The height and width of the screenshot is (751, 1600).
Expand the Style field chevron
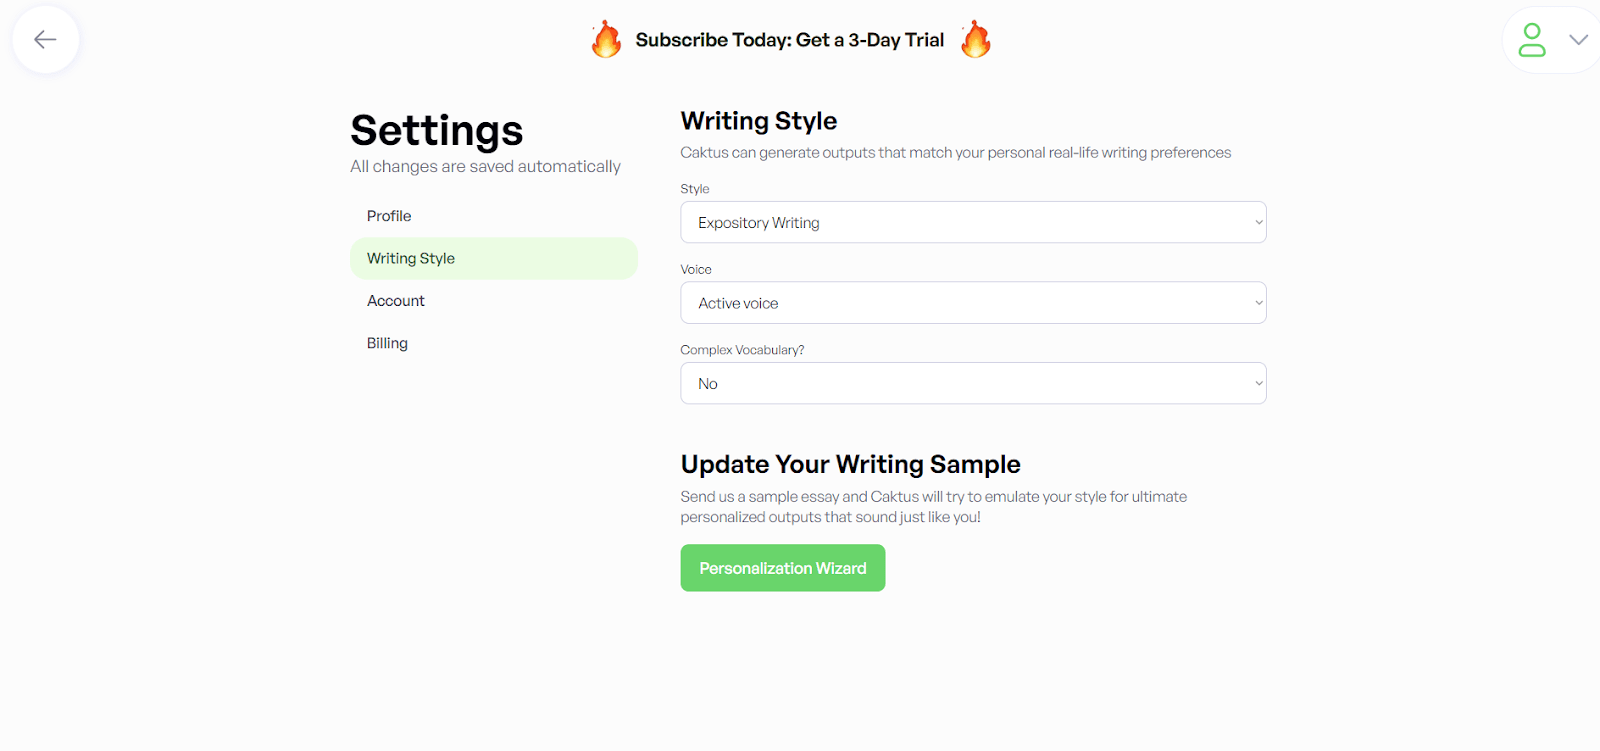coord(1258,222)
